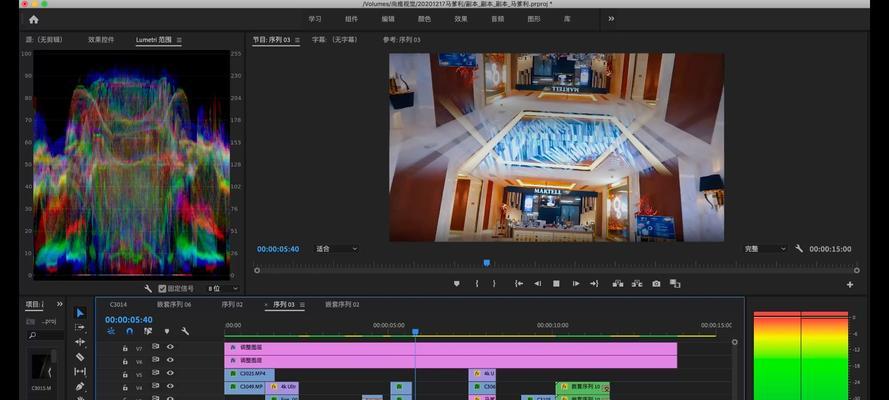Screen dimensions: 889x400
Task: Export frame with camera icon
Action: click(x=656, y=284)
